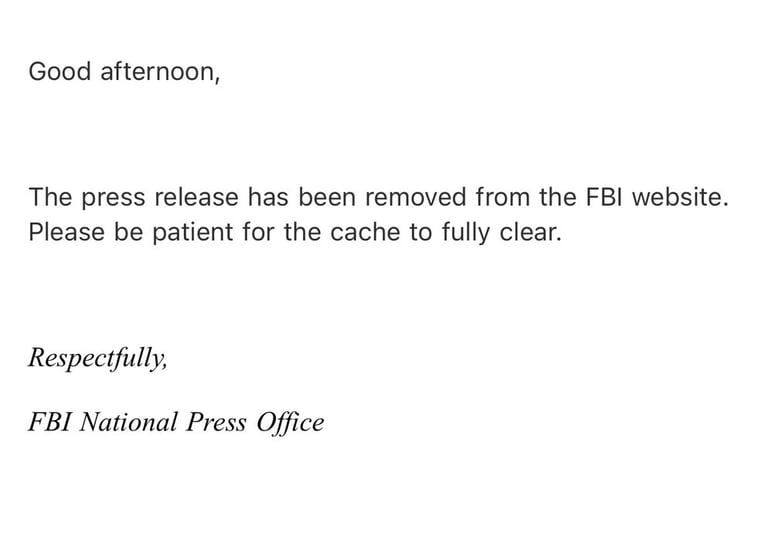Click the word "afternoon" in the greeting
The height and width of the screenshot is (538, 768).
157,72
